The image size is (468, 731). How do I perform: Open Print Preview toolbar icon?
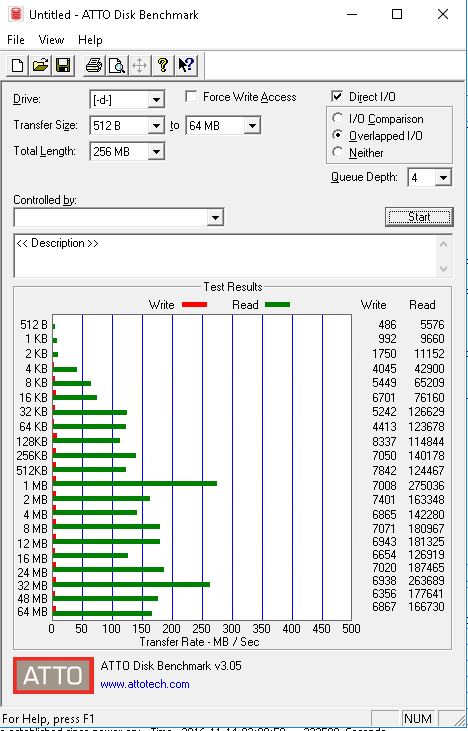tap(117, 65)
